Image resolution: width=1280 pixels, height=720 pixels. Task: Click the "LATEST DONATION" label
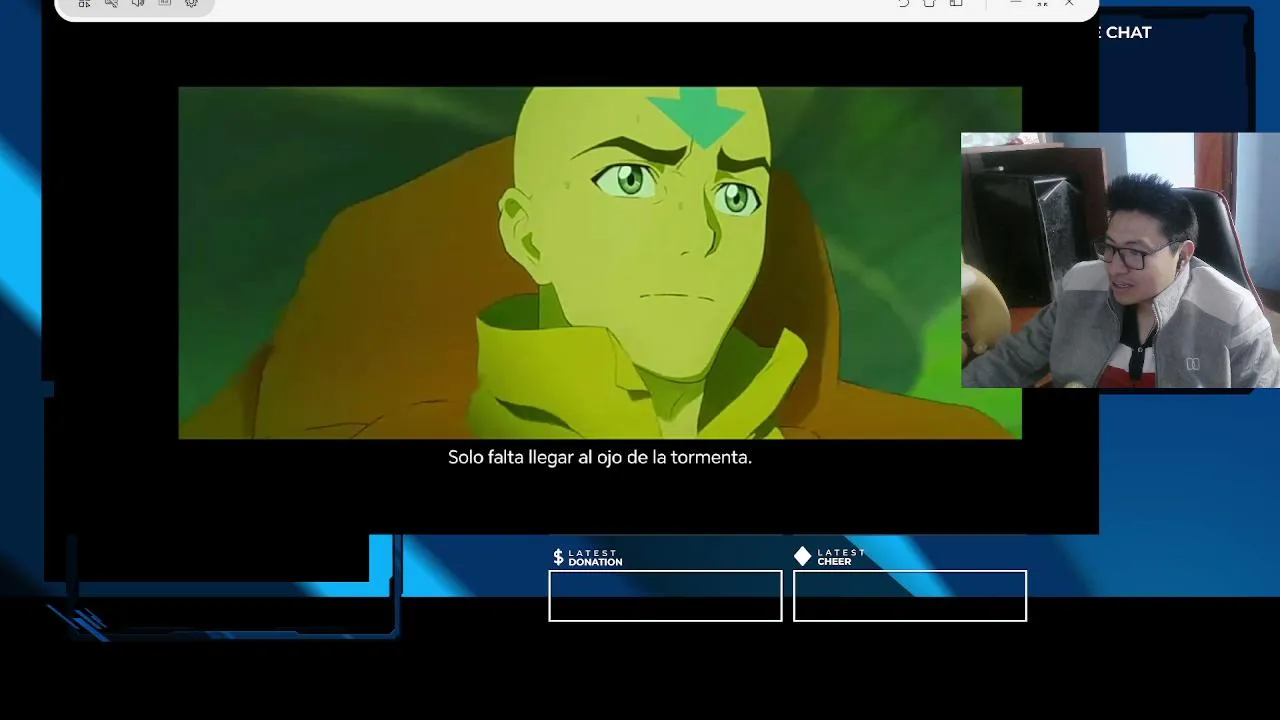pos(595,557)
